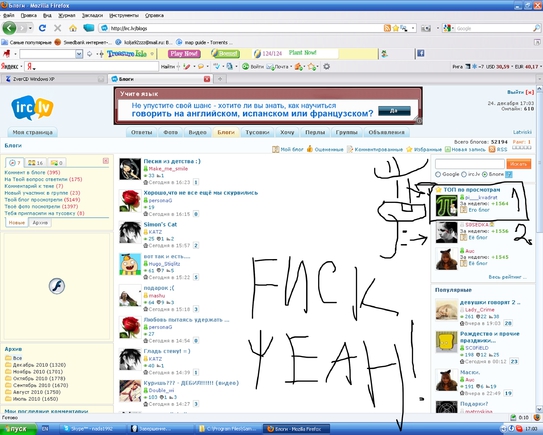
Task: Open the toolbar search combo box dropdown
Action: (79, 54)
